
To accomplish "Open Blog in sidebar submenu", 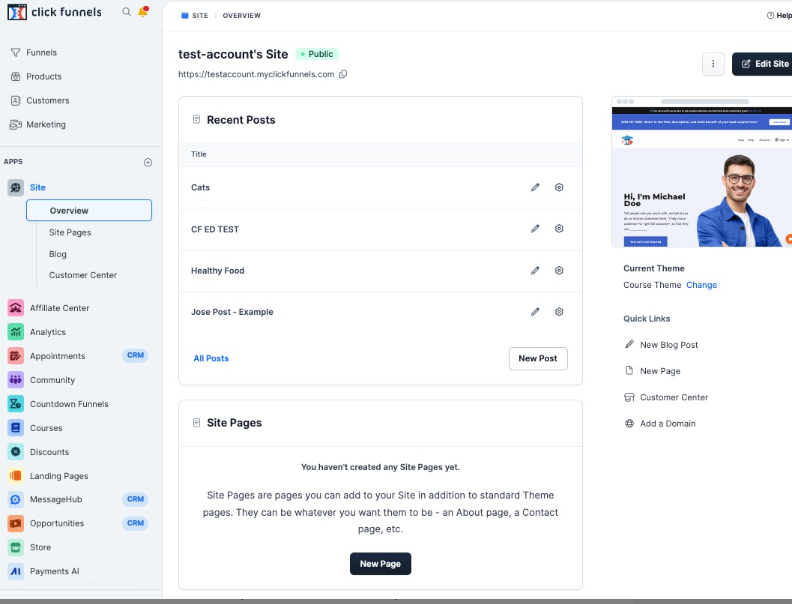I will coord(58,254).
